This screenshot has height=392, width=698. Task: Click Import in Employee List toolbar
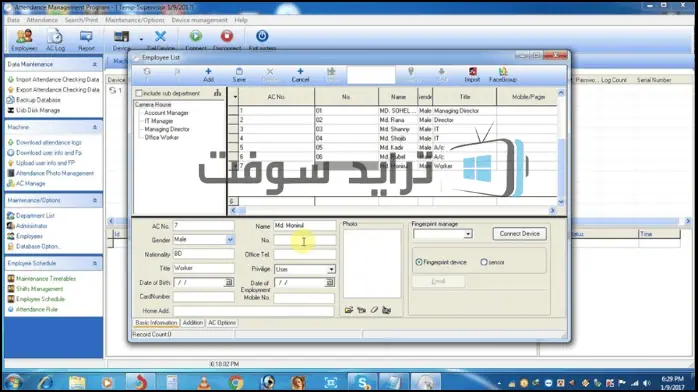tap(472, 75)
